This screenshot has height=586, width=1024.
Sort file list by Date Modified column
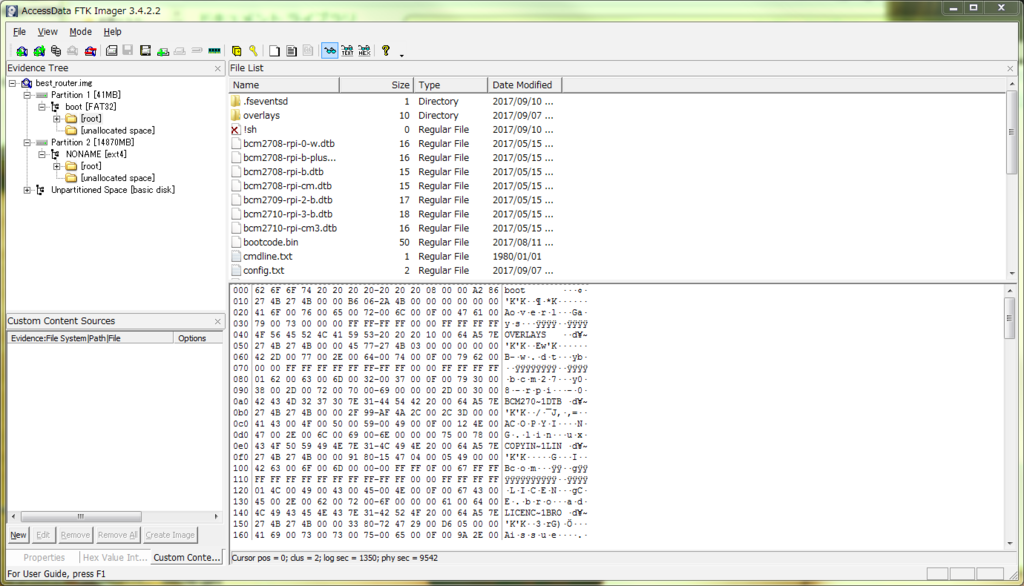pyautogui.click(x=524, y=85)
